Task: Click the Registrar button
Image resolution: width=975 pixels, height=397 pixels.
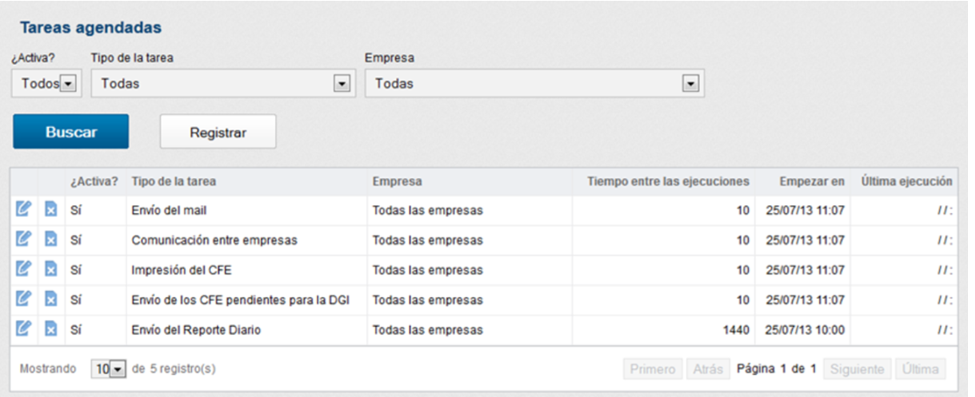Action: [x=218, y=132]
